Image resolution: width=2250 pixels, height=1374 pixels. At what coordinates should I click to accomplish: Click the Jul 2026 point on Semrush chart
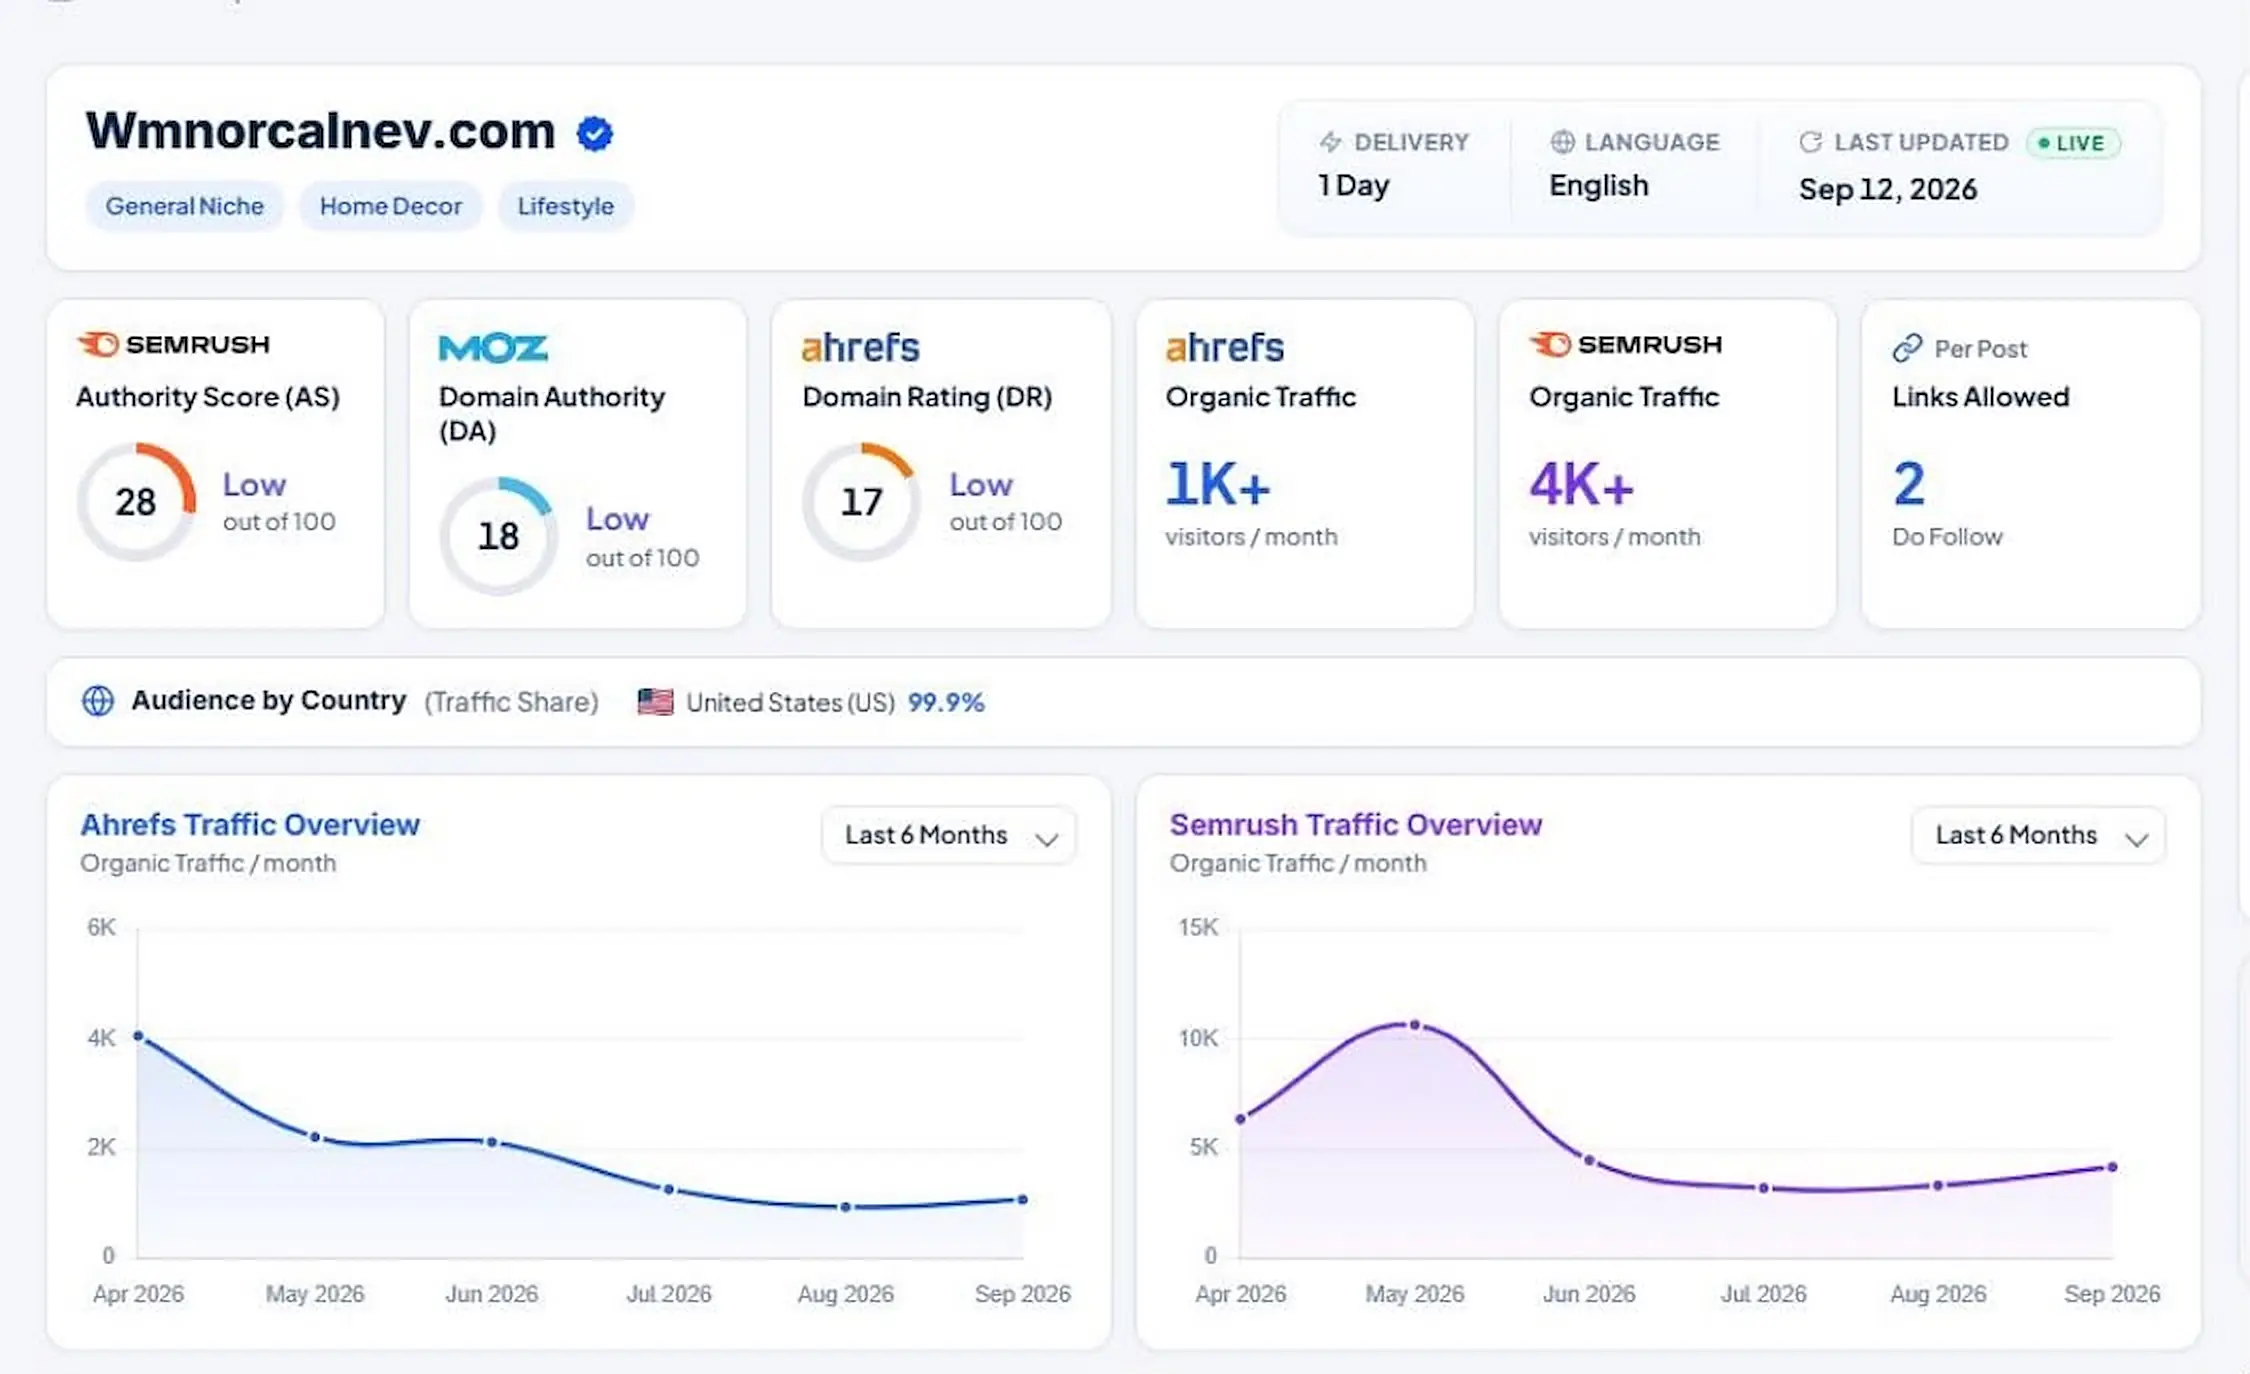click(1764, 1188)
